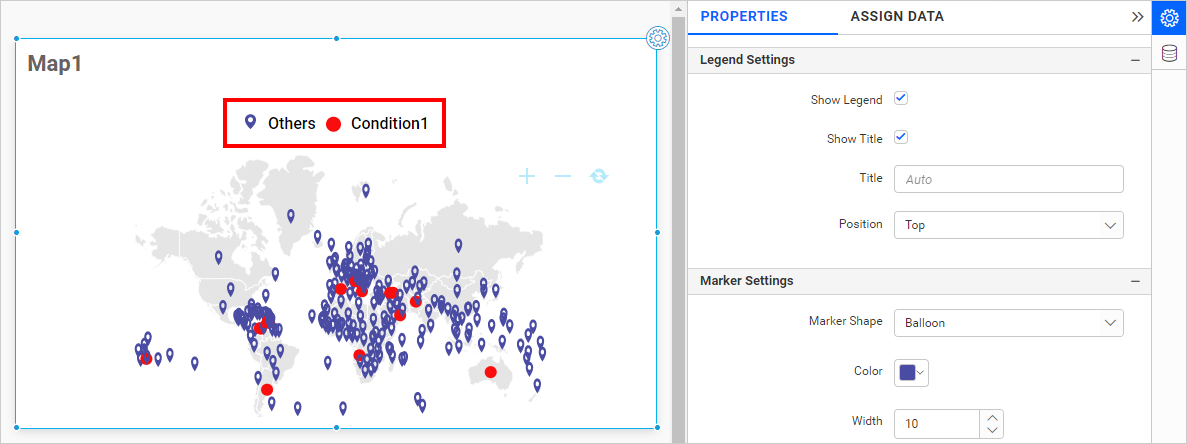Click the map zoom in plus icon
This screenshot has height=444, width=1187.
(527, 176)
